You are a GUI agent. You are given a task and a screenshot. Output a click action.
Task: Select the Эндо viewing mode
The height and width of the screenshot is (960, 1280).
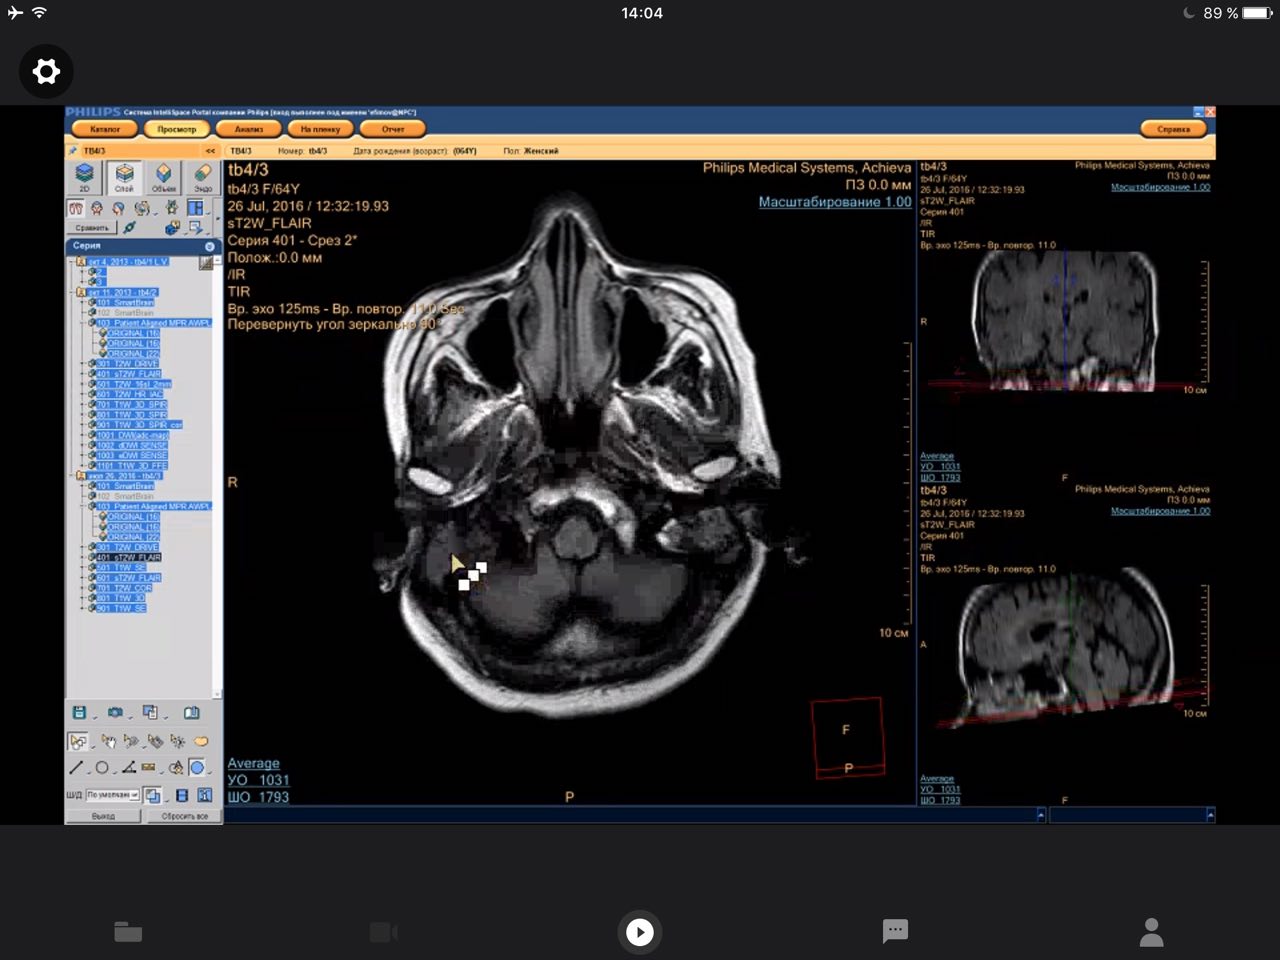(x=202, y=177)
